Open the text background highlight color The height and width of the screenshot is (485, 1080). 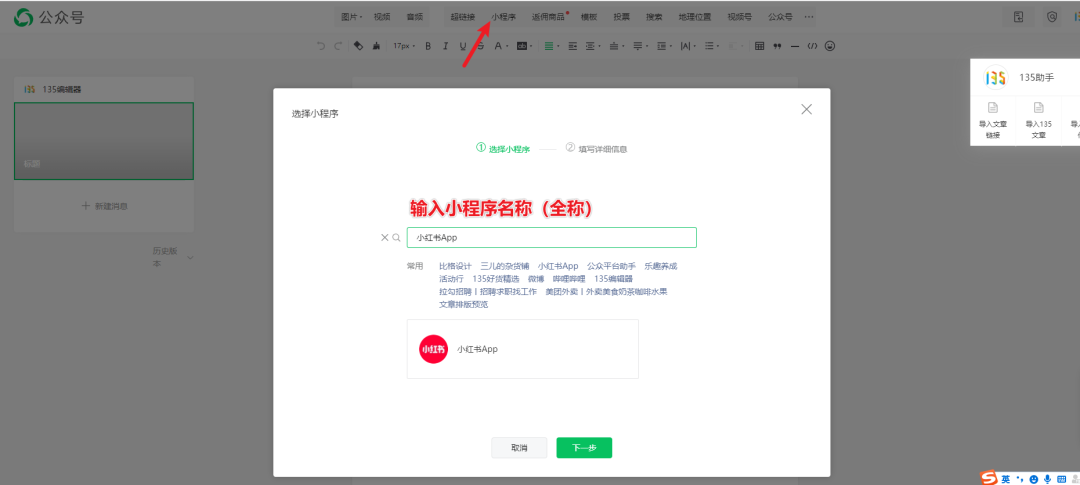pos(524,46)
